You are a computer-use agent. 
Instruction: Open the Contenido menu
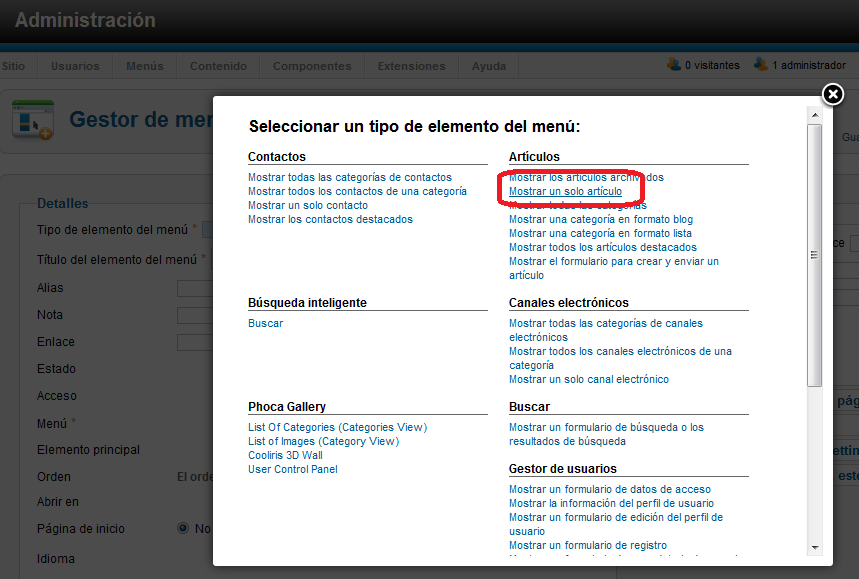(x=217, y=66)
